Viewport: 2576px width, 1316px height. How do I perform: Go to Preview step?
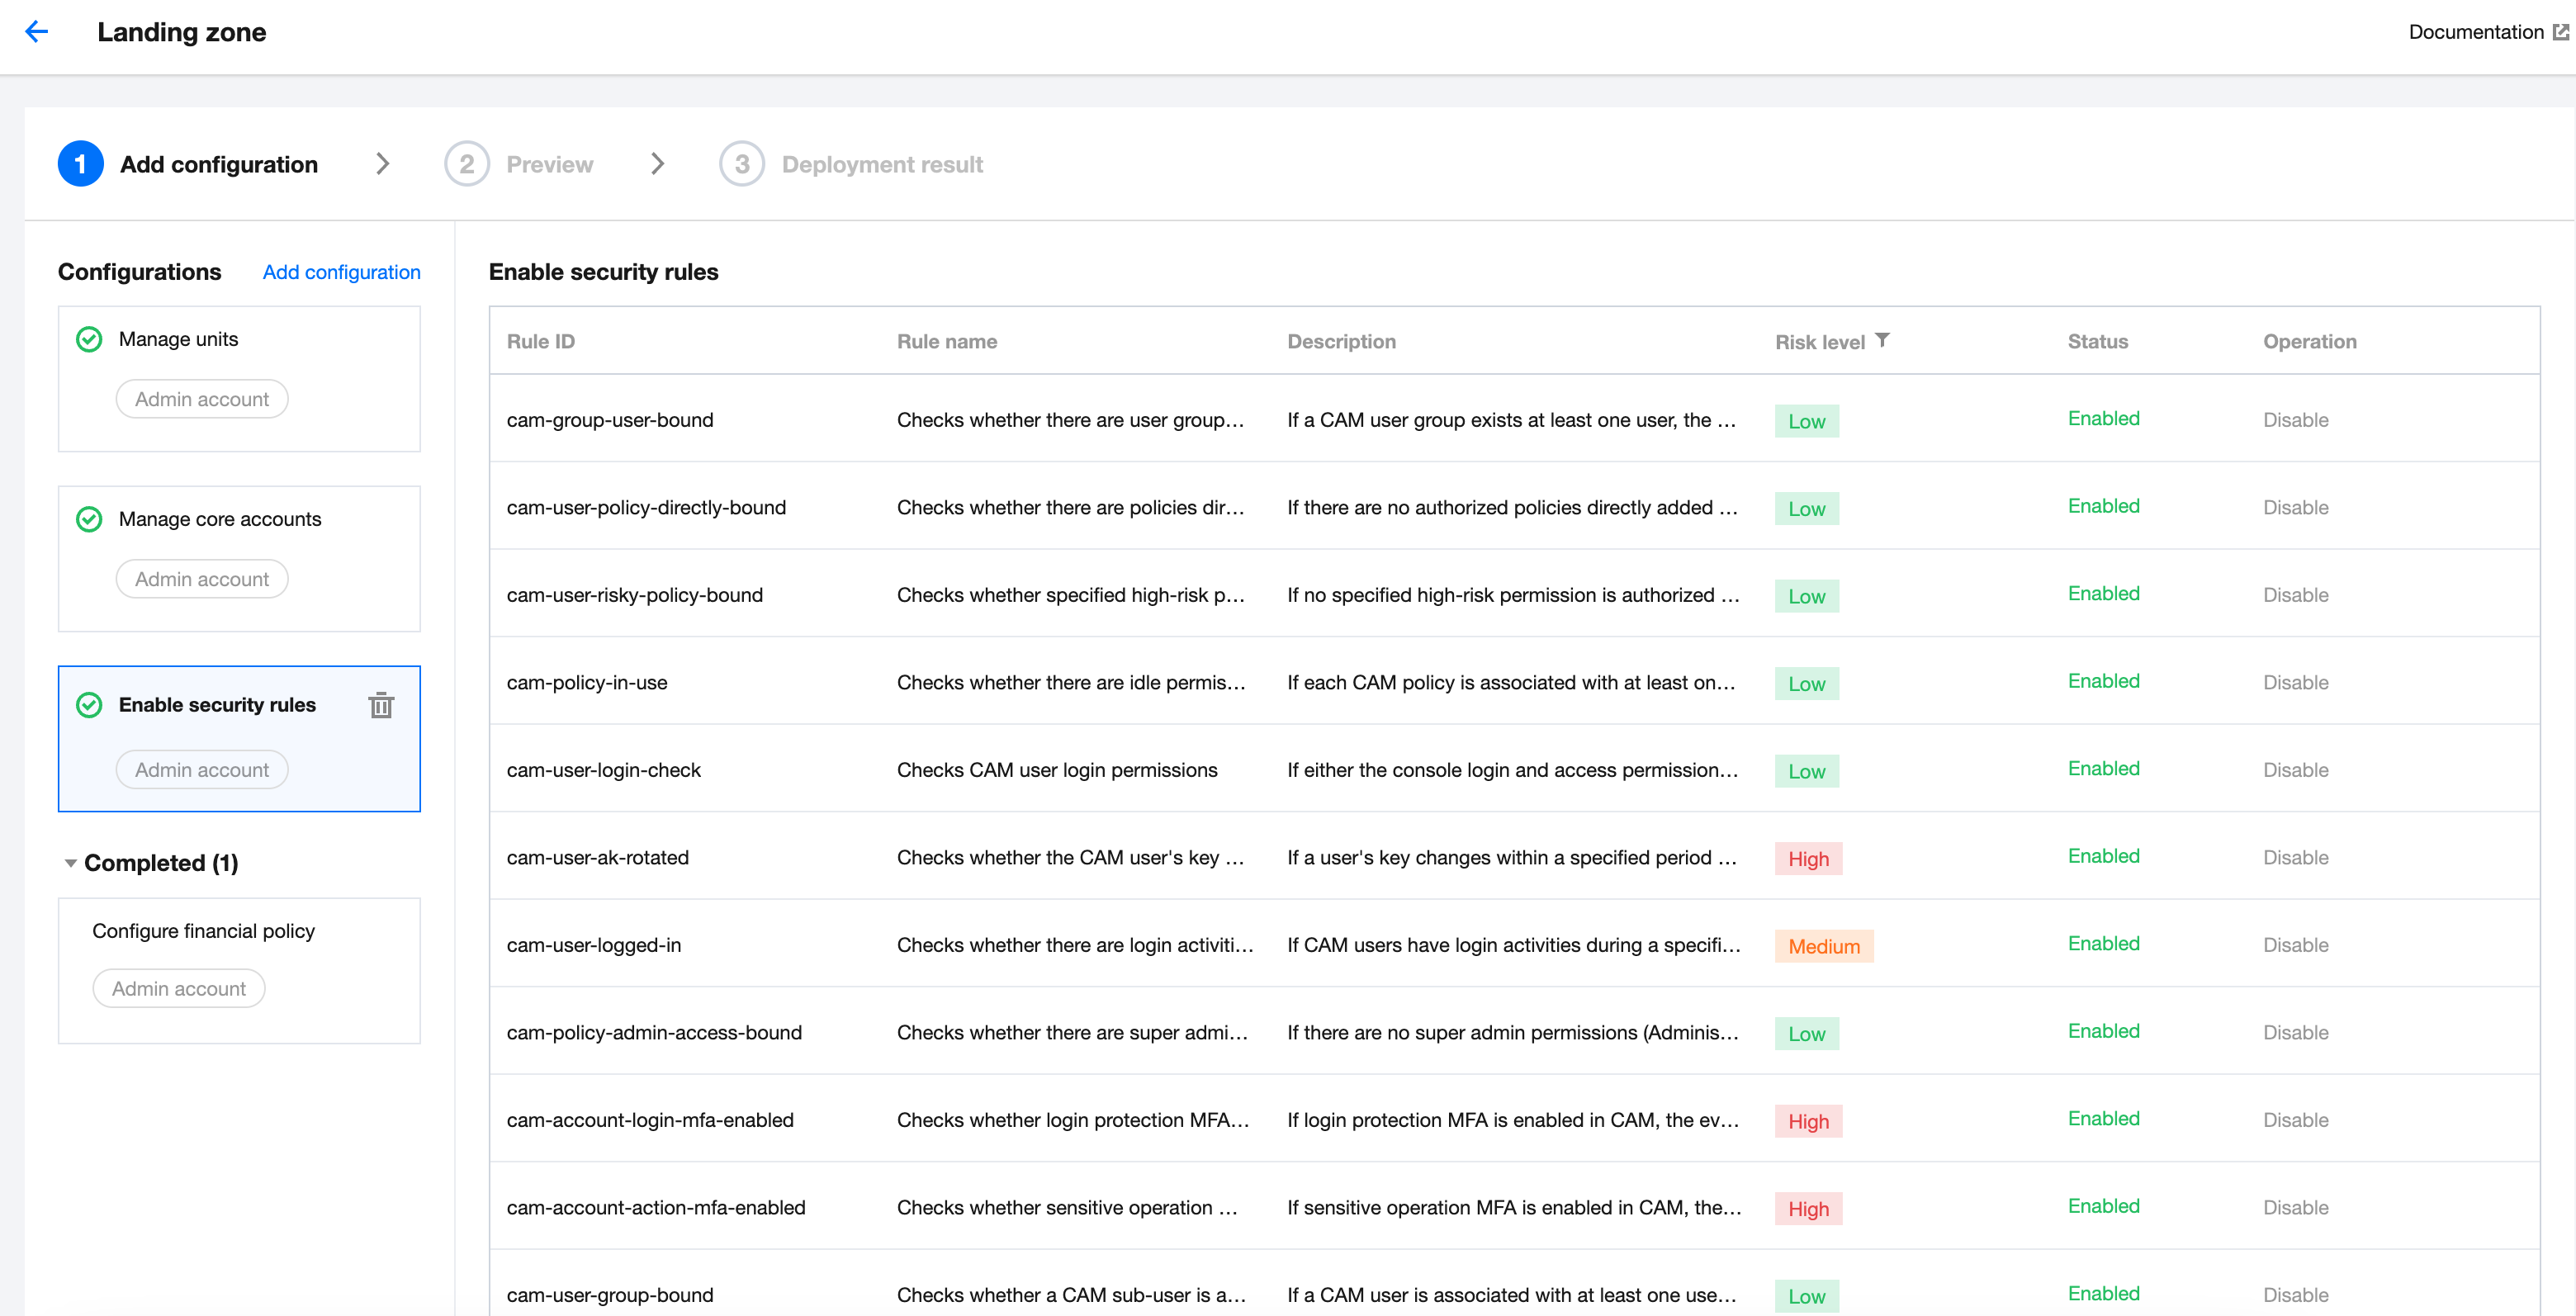pyautogui.click(x=548, y=164)
